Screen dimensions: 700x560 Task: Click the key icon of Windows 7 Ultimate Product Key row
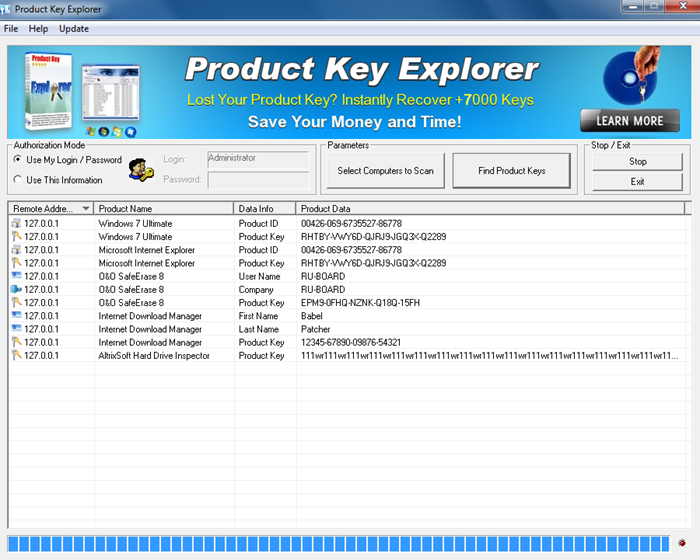pyautogui.click(x=16, y=236)
